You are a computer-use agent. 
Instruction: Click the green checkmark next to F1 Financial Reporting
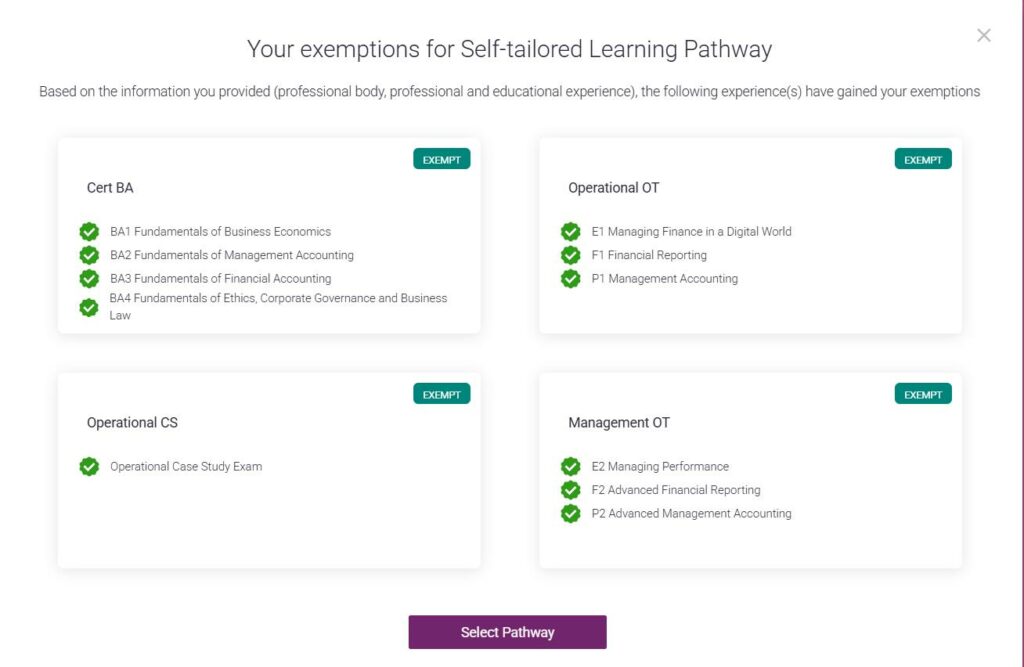pos(571,255)
